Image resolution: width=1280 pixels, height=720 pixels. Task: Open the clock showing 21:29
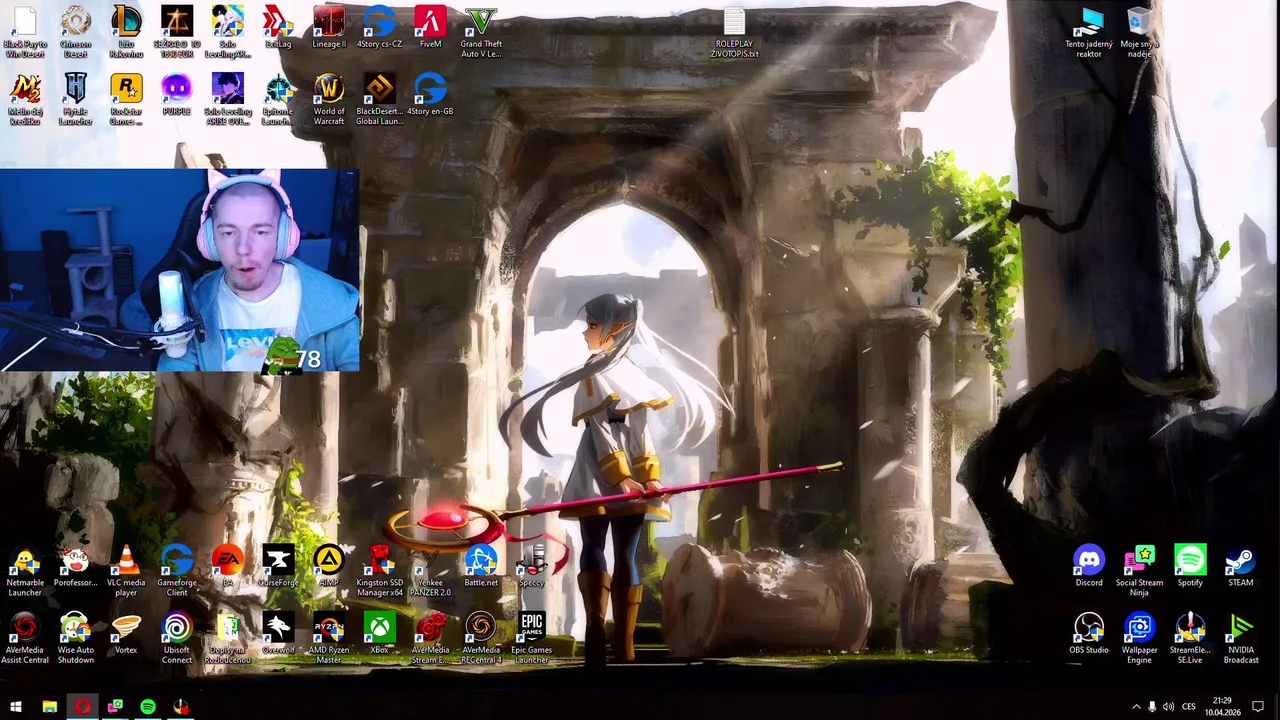click(x=1222, y=707)
